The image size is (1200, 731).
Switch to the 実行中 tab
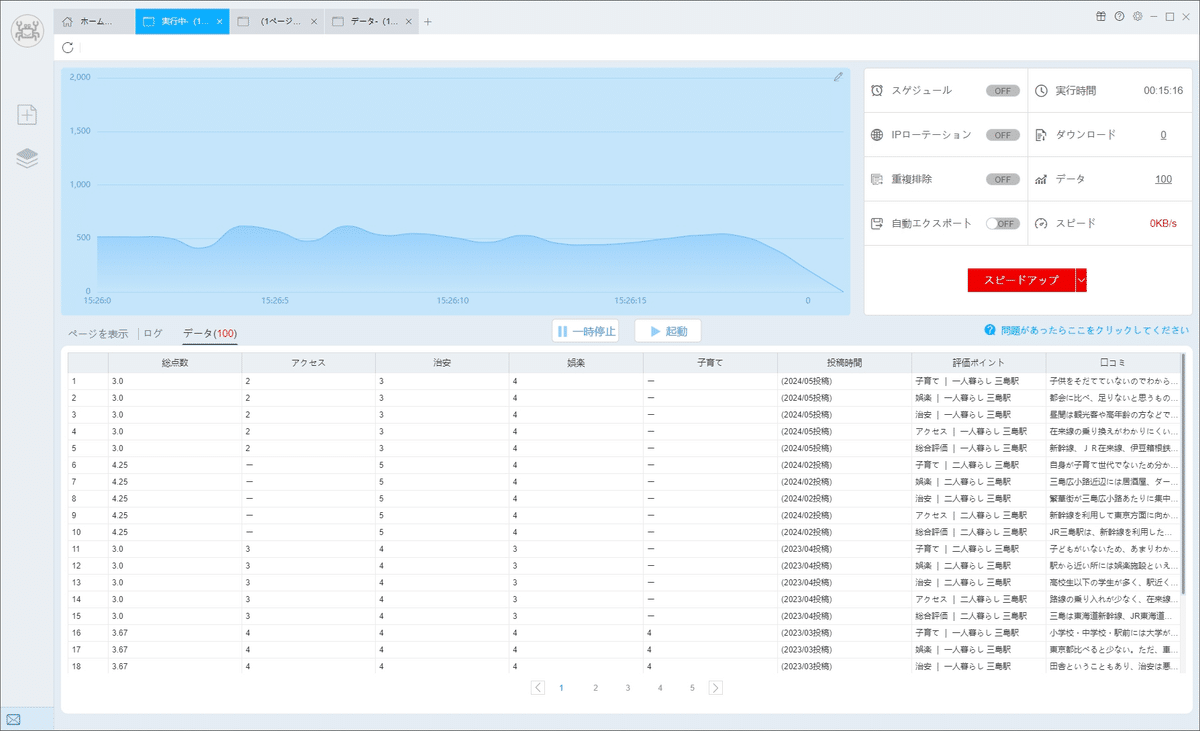[182, 21]
